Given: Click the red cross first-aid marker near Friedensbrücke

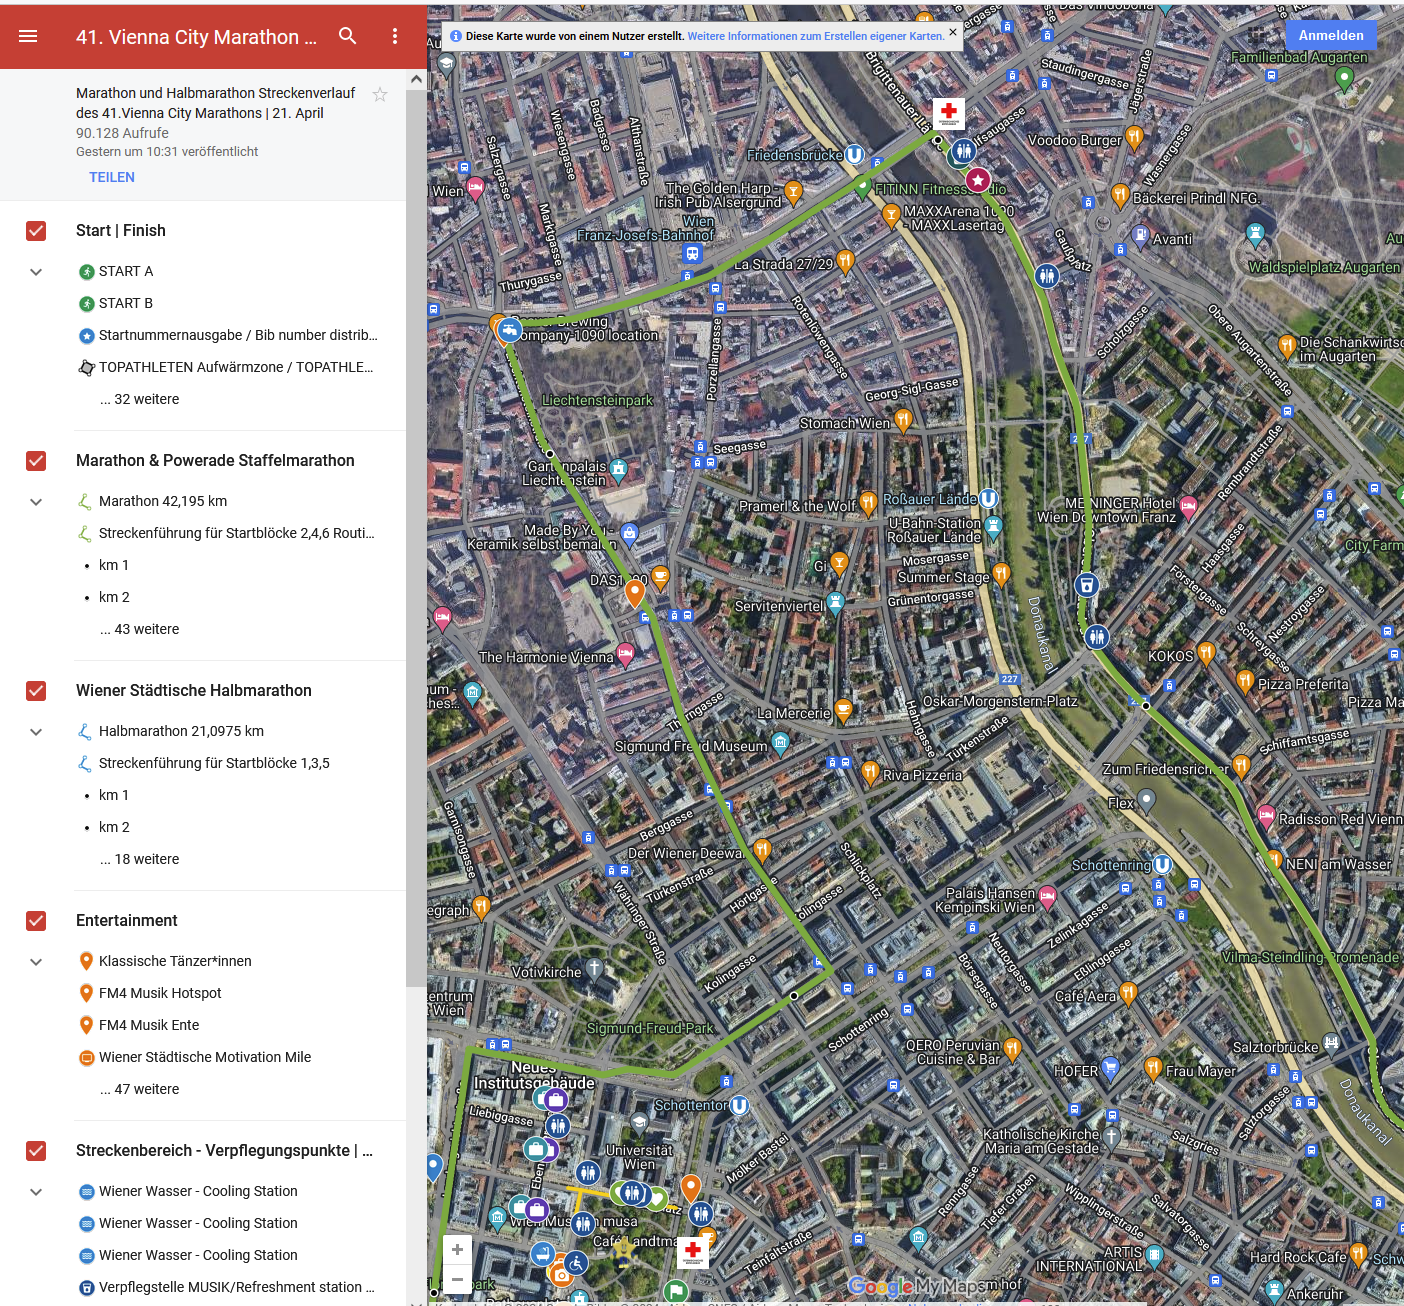Looking at the screenshot, I should (948, 112).
